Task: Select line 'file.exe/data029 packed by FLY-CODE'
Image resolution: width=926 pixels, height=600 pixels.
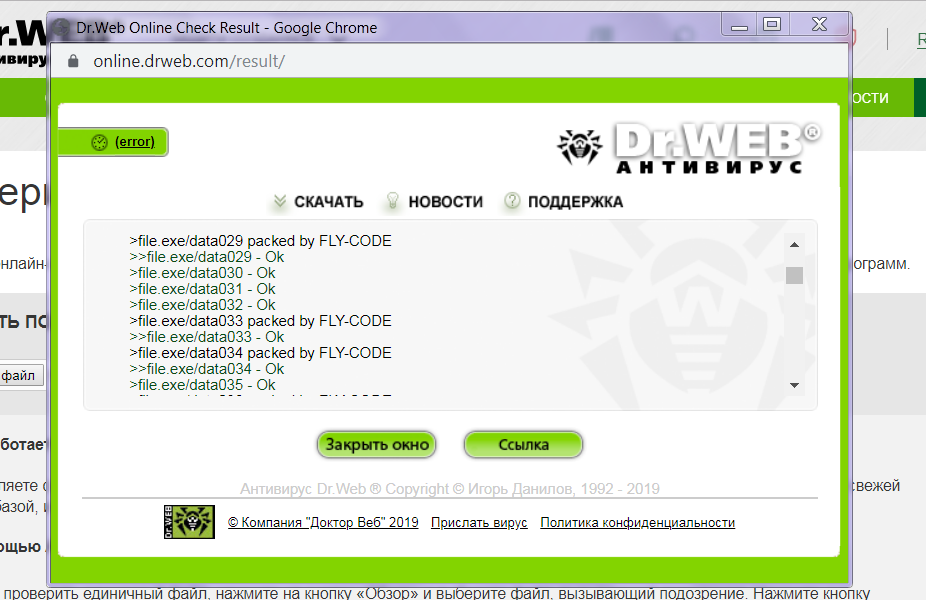Action: click(x=260, y=241)
